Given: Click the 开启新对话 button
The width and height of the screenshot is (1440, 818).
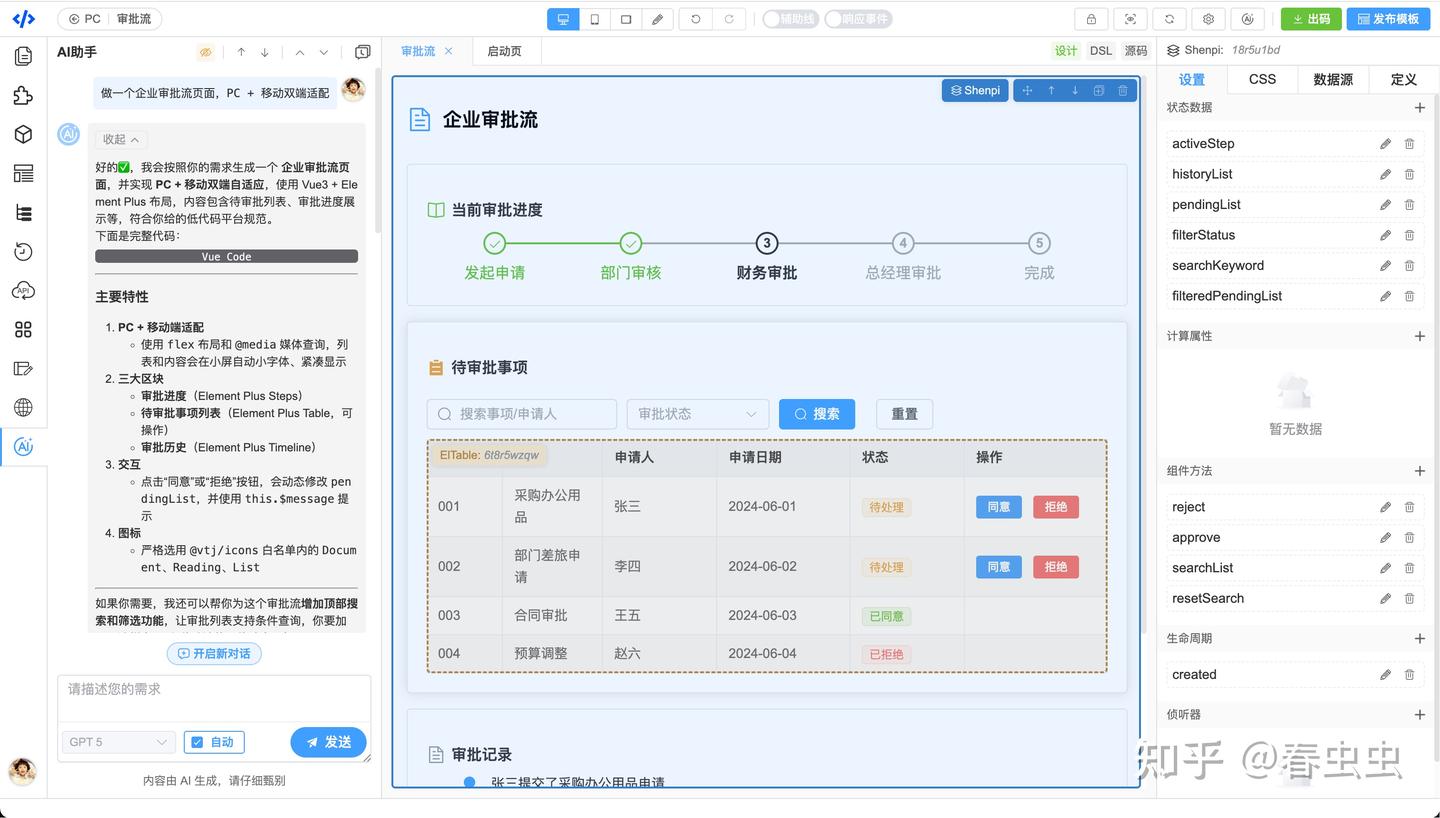Looking at the screenshot, I should click(214, 653).
